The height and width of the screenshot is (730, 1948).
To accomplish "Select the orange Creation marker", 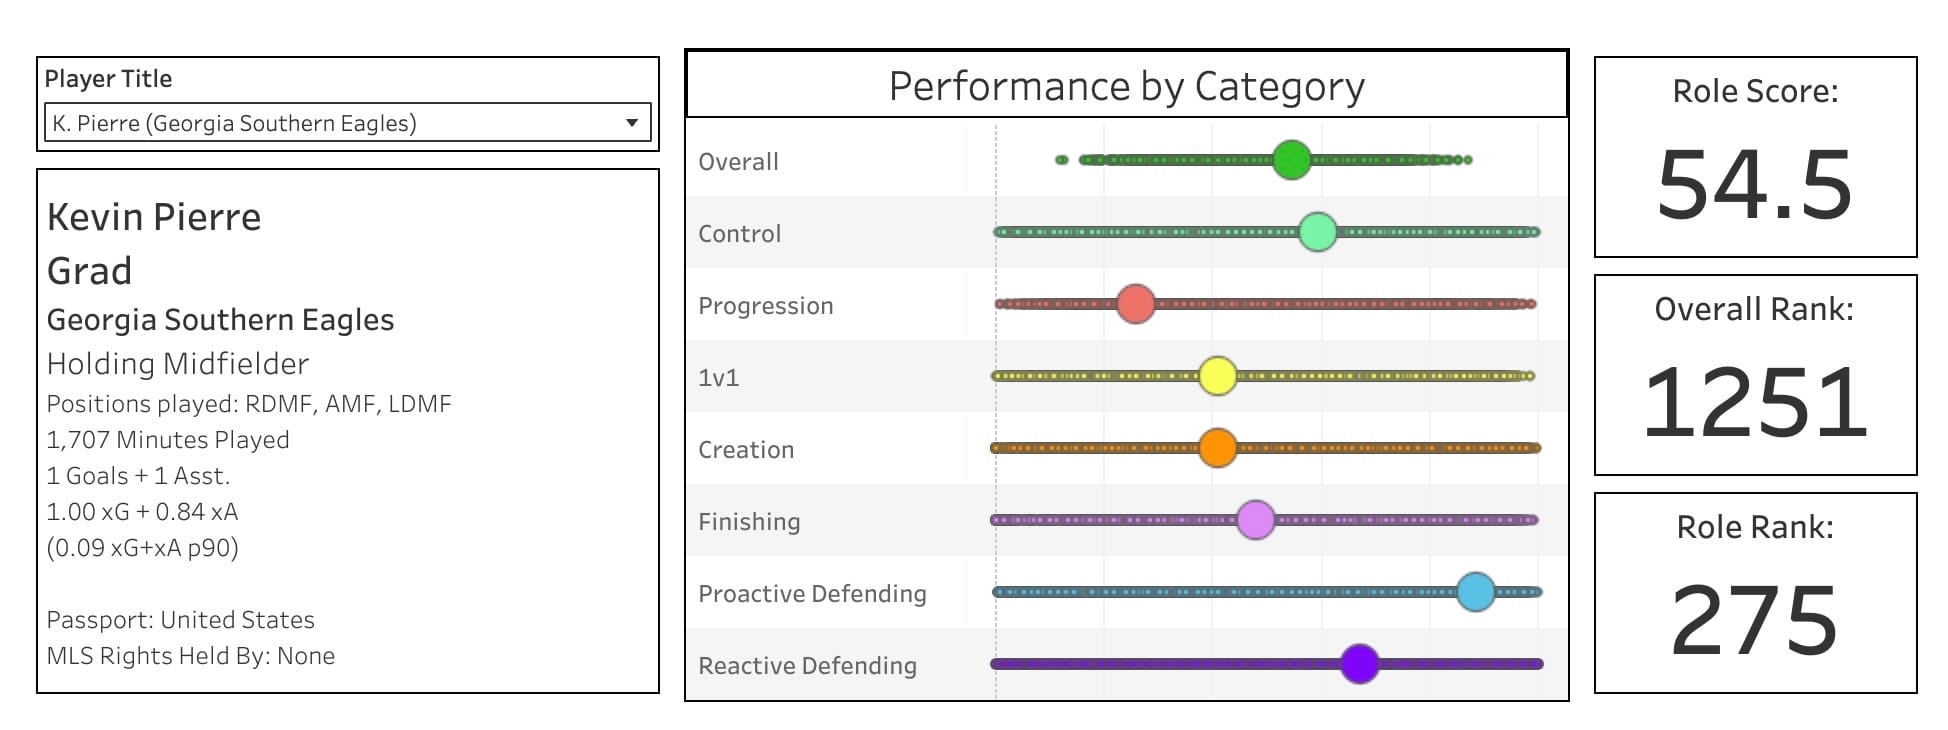I will coord(1217,448).
